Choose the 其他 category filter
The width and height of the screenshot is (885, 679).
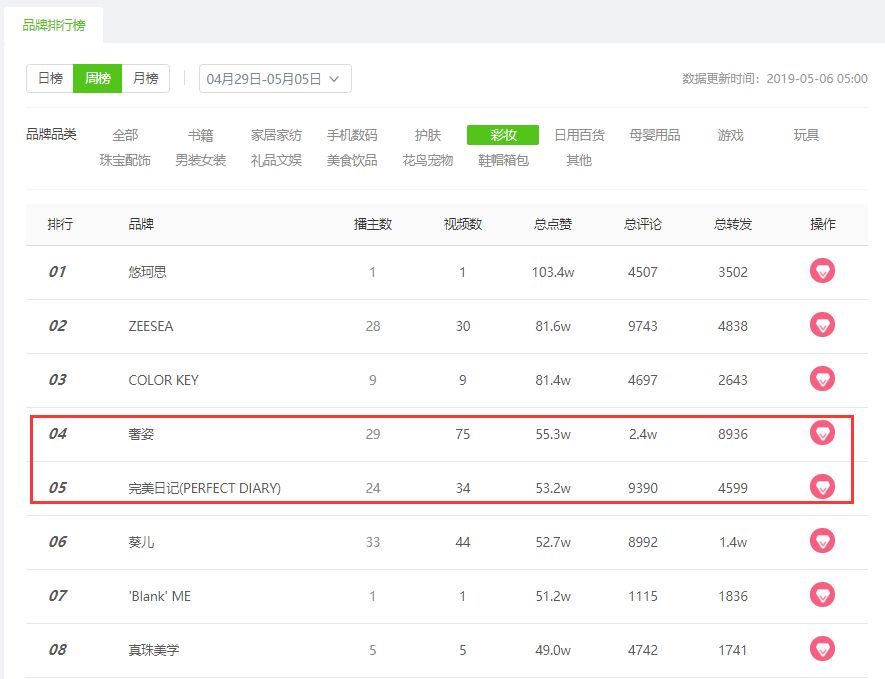(x=579, y=160)
